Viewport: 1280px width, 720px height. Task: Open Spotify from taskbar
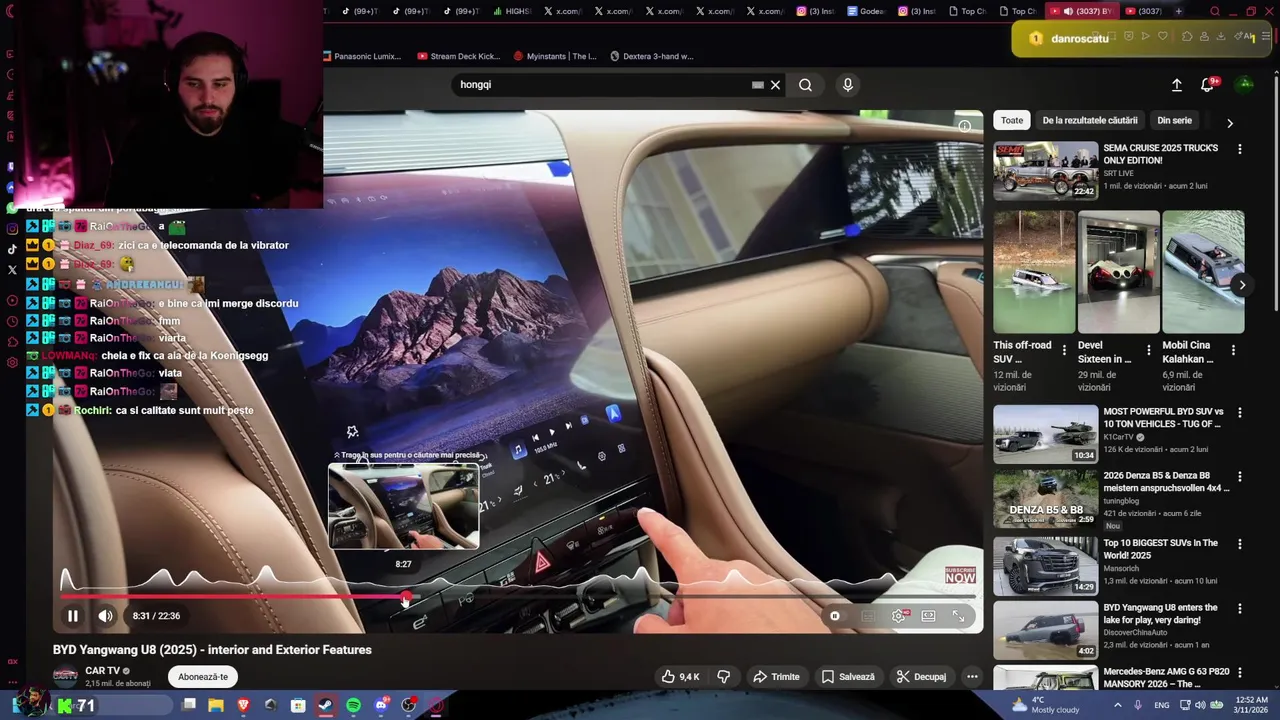click(353, 706)
